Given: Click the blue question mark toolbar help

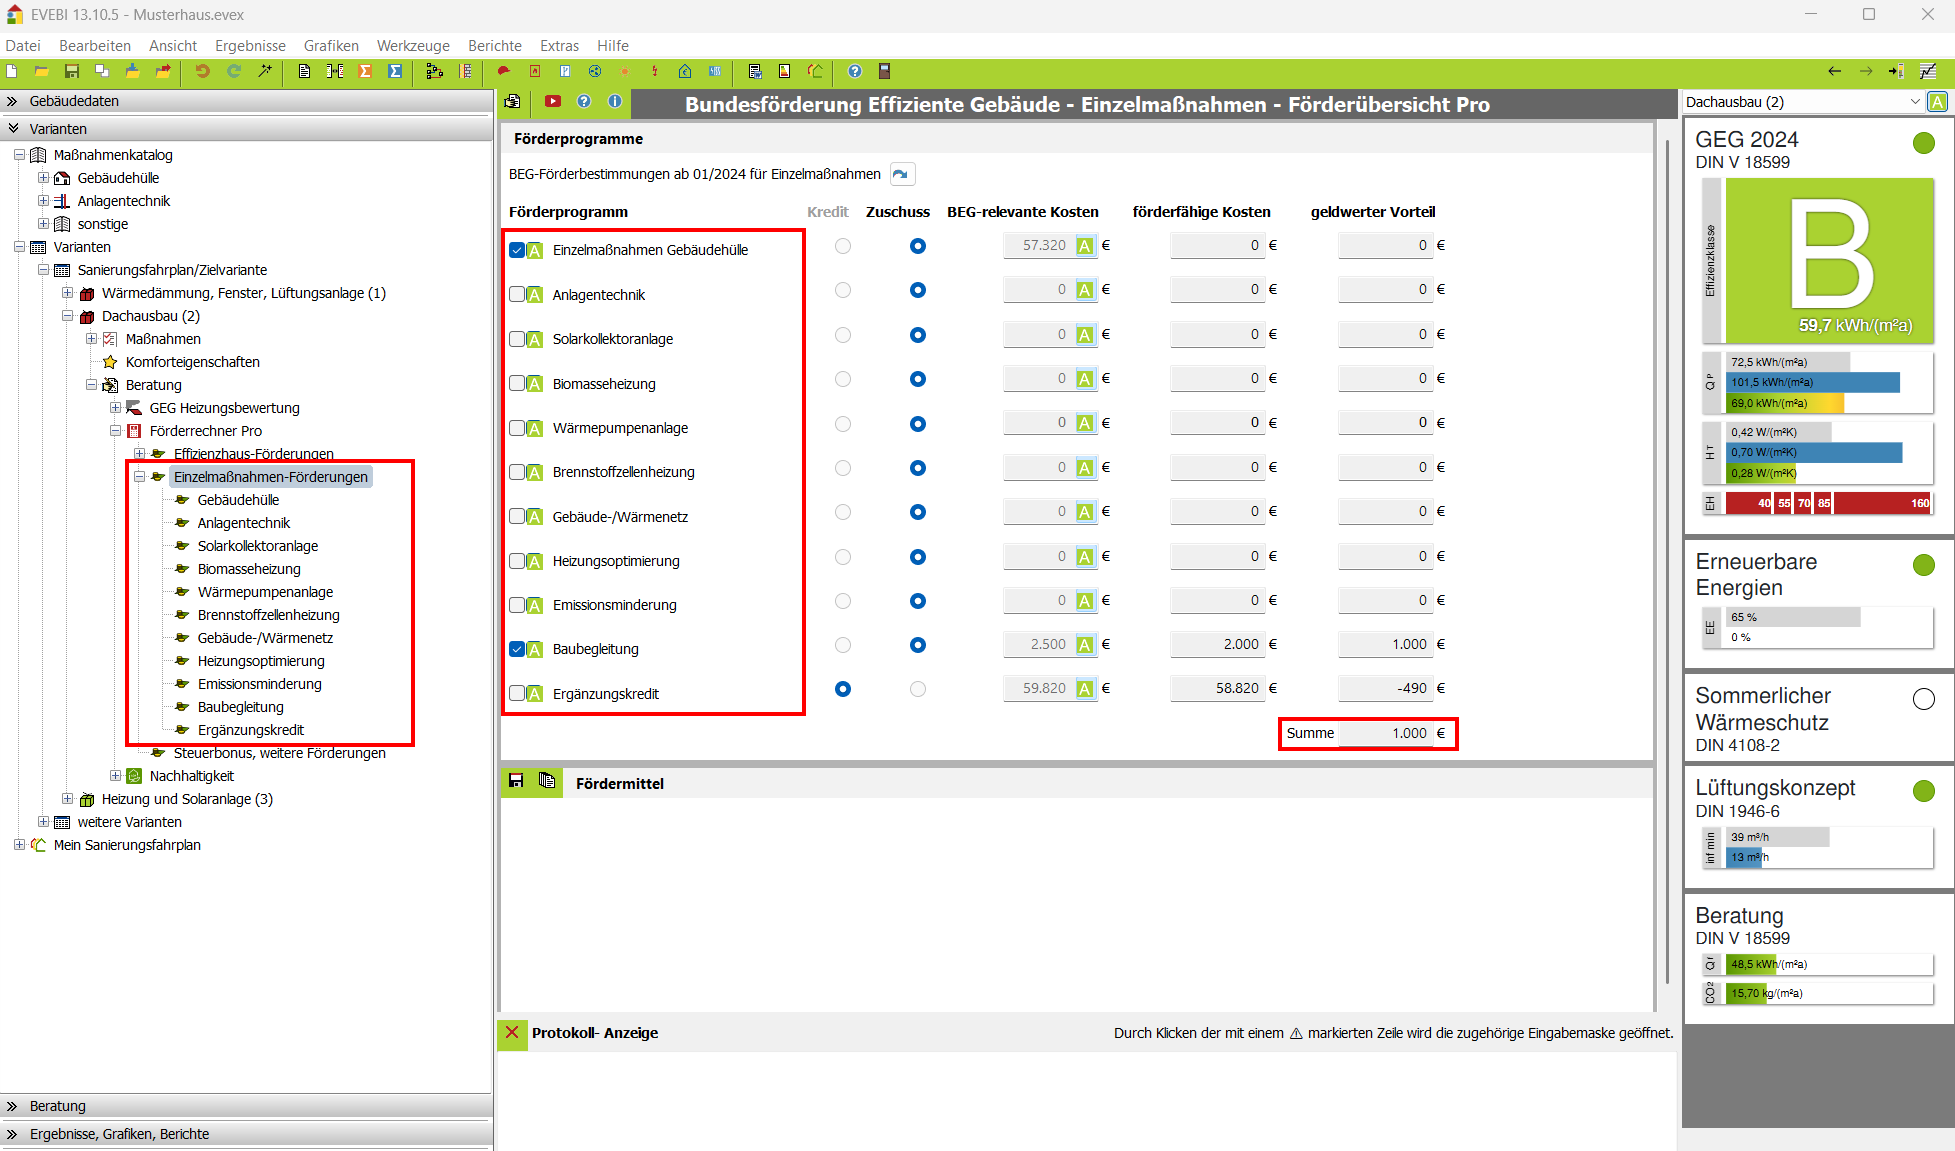Looking at the screenshot, I should 854,71.
